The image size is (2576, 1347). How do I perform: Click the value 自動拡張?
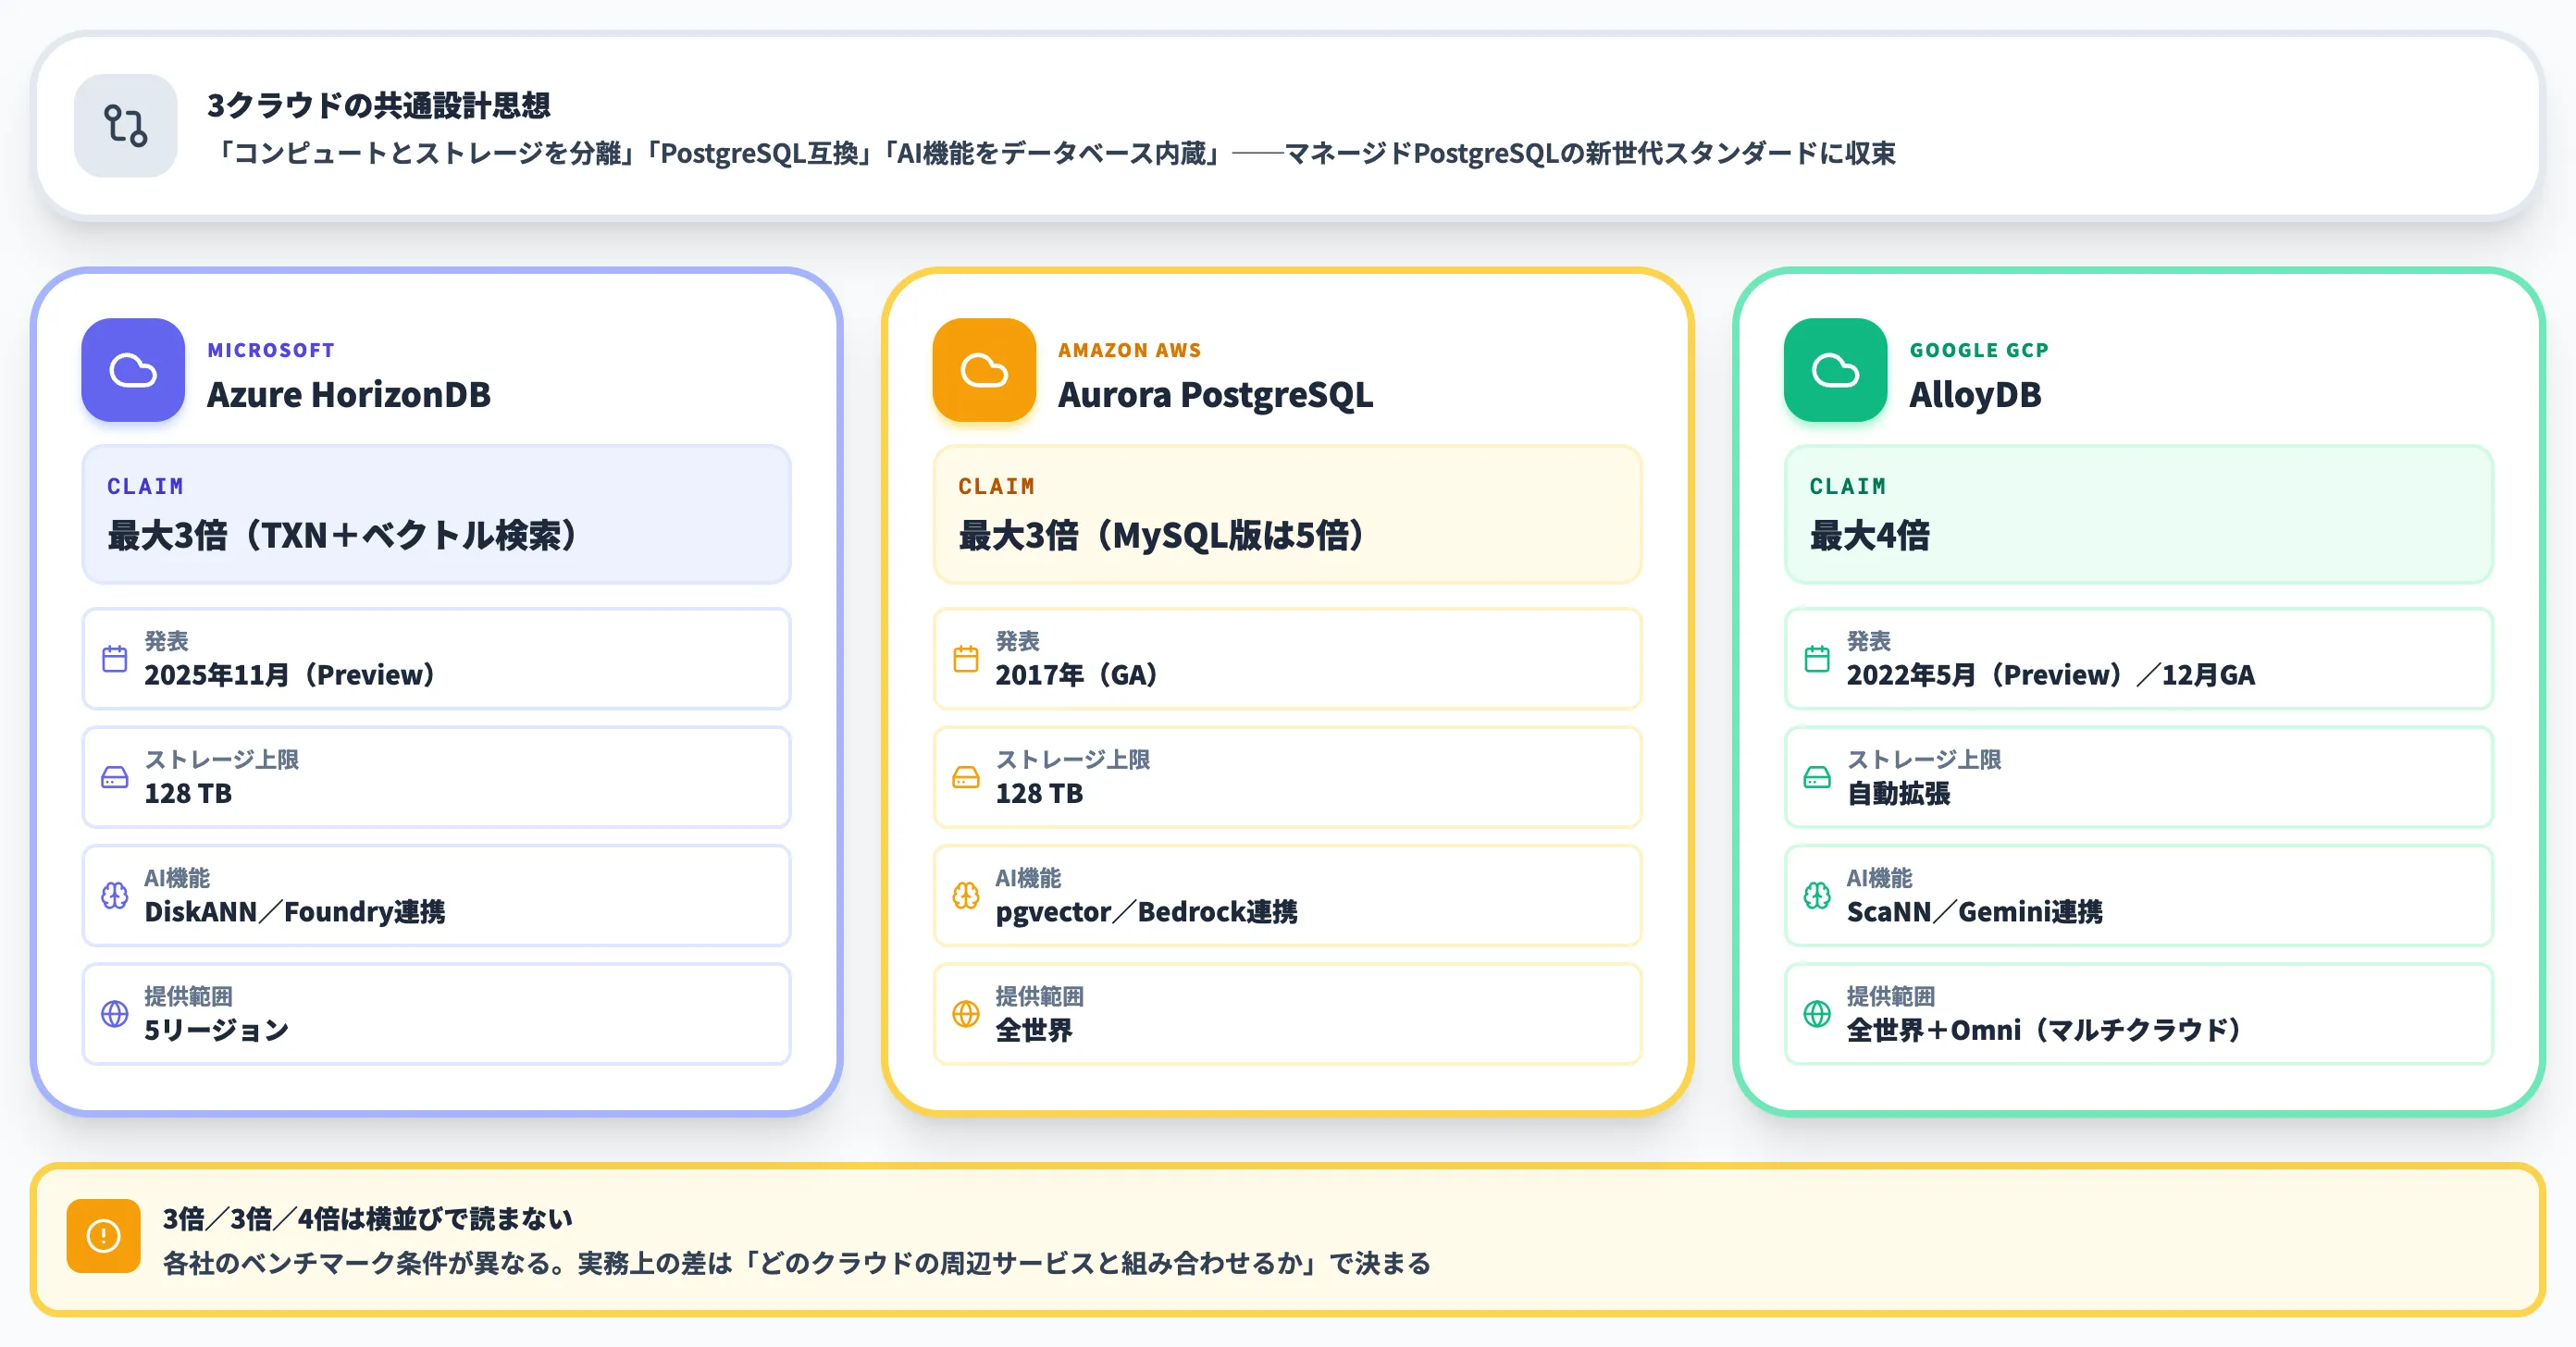1898,793
